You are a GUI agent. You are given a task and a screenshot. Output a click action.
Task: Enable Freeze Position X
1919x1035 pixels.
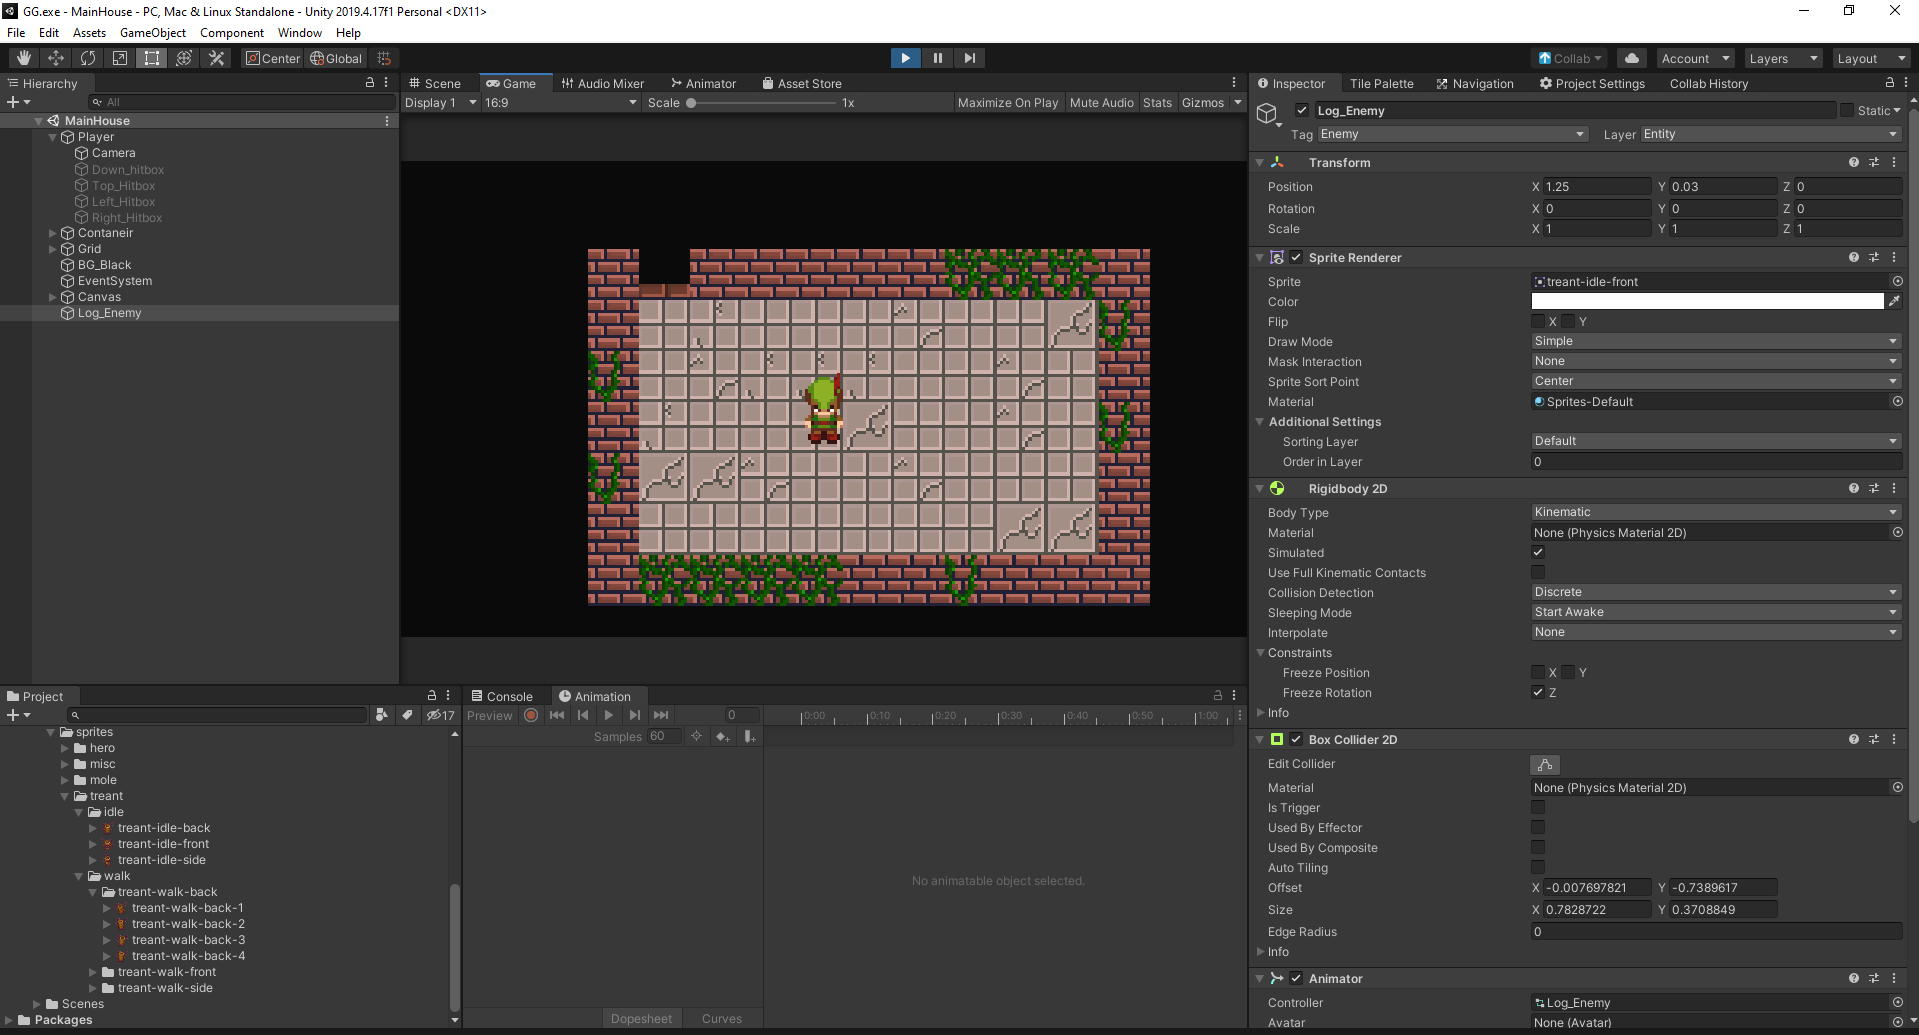pyautogui.click(x=1538, y=672)
